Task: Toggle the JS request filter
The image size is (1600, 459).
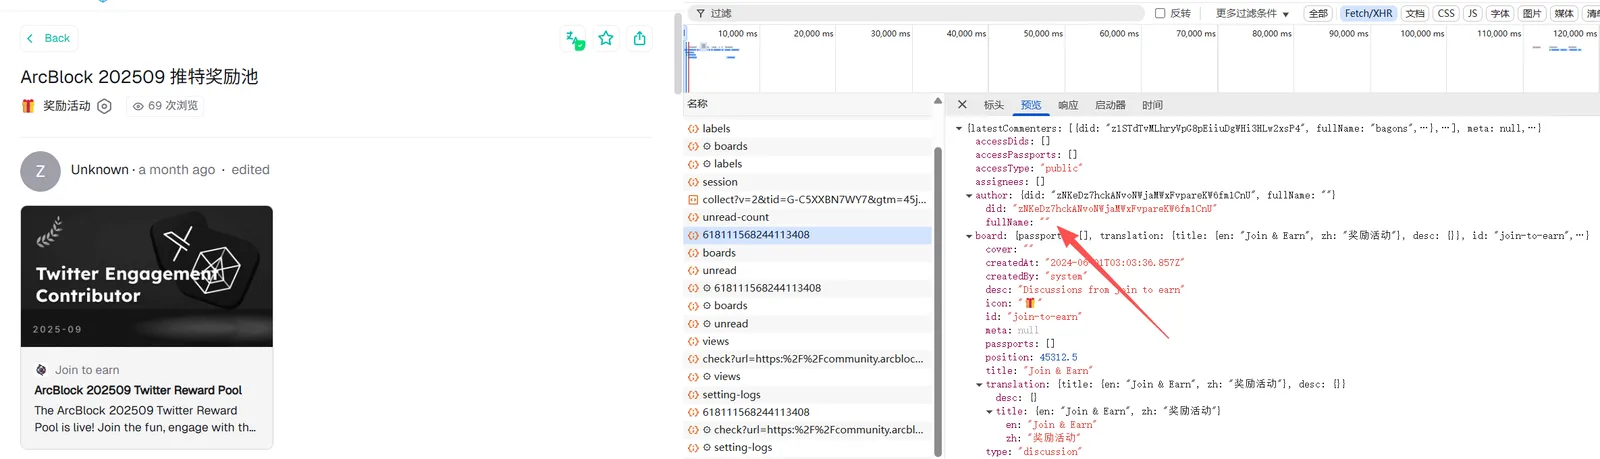Action: pyautogui.click(x=1472, y=13)
